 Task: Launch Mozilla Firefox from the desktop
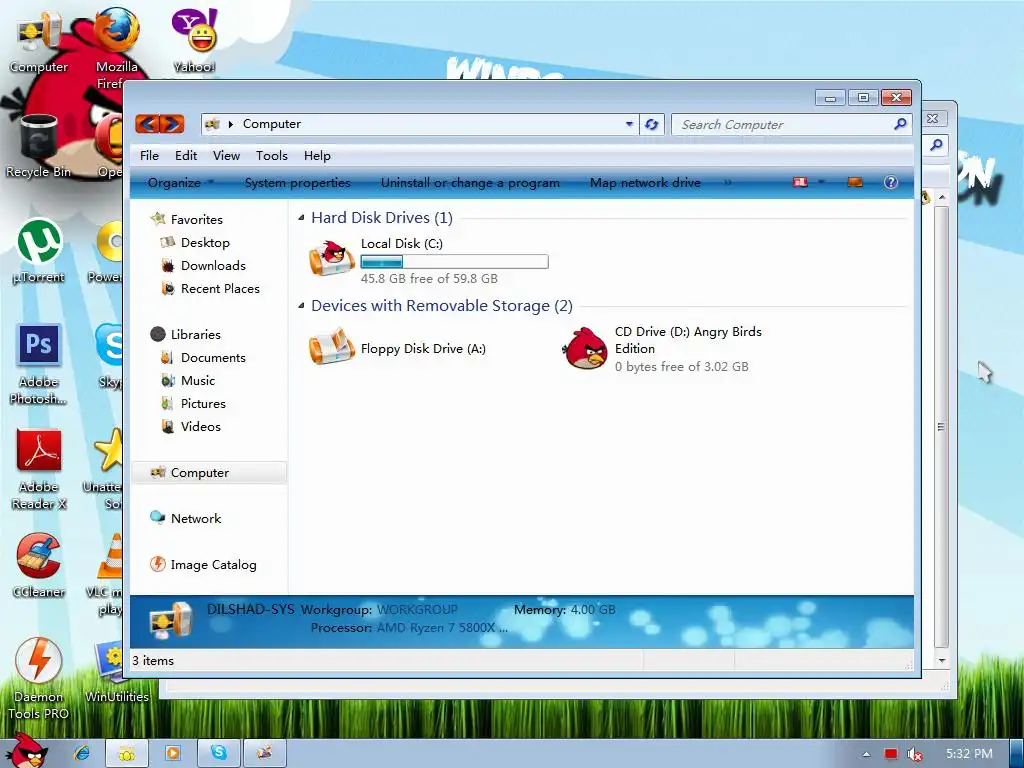click(x=116, y=40)
